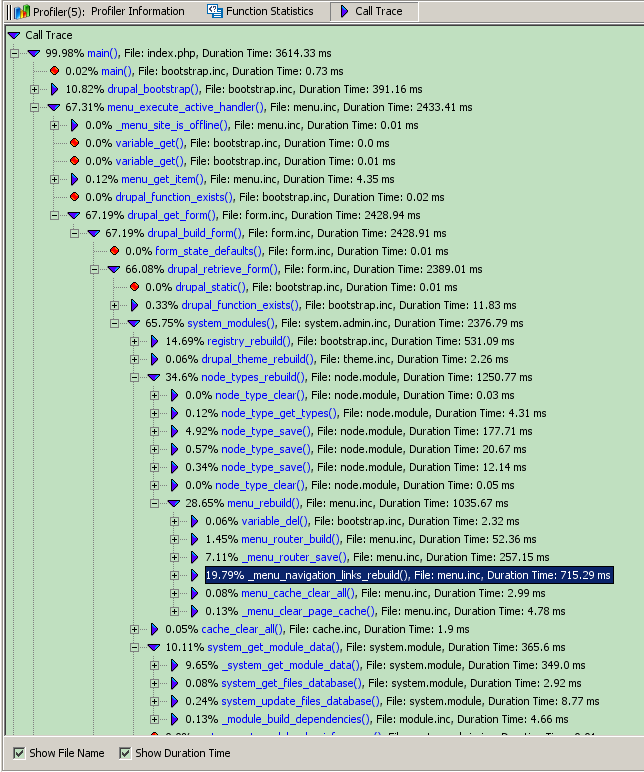The image size is (644, 772).
Task: Click blue arrow icon of _system_get_module_data()
Action: [174, 665]
